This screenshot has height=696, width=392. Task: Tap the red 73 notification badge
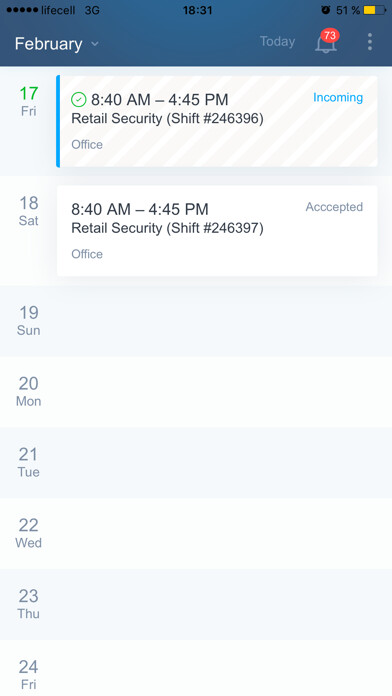click(330, 36)
